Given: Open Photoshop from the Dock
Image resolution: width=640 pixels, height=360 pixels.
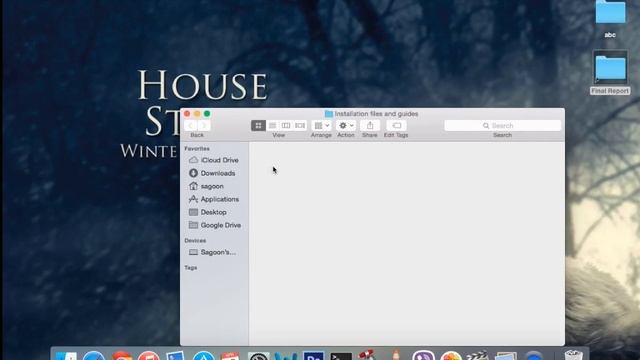Looking at the screenshot, I should point(313,355).
